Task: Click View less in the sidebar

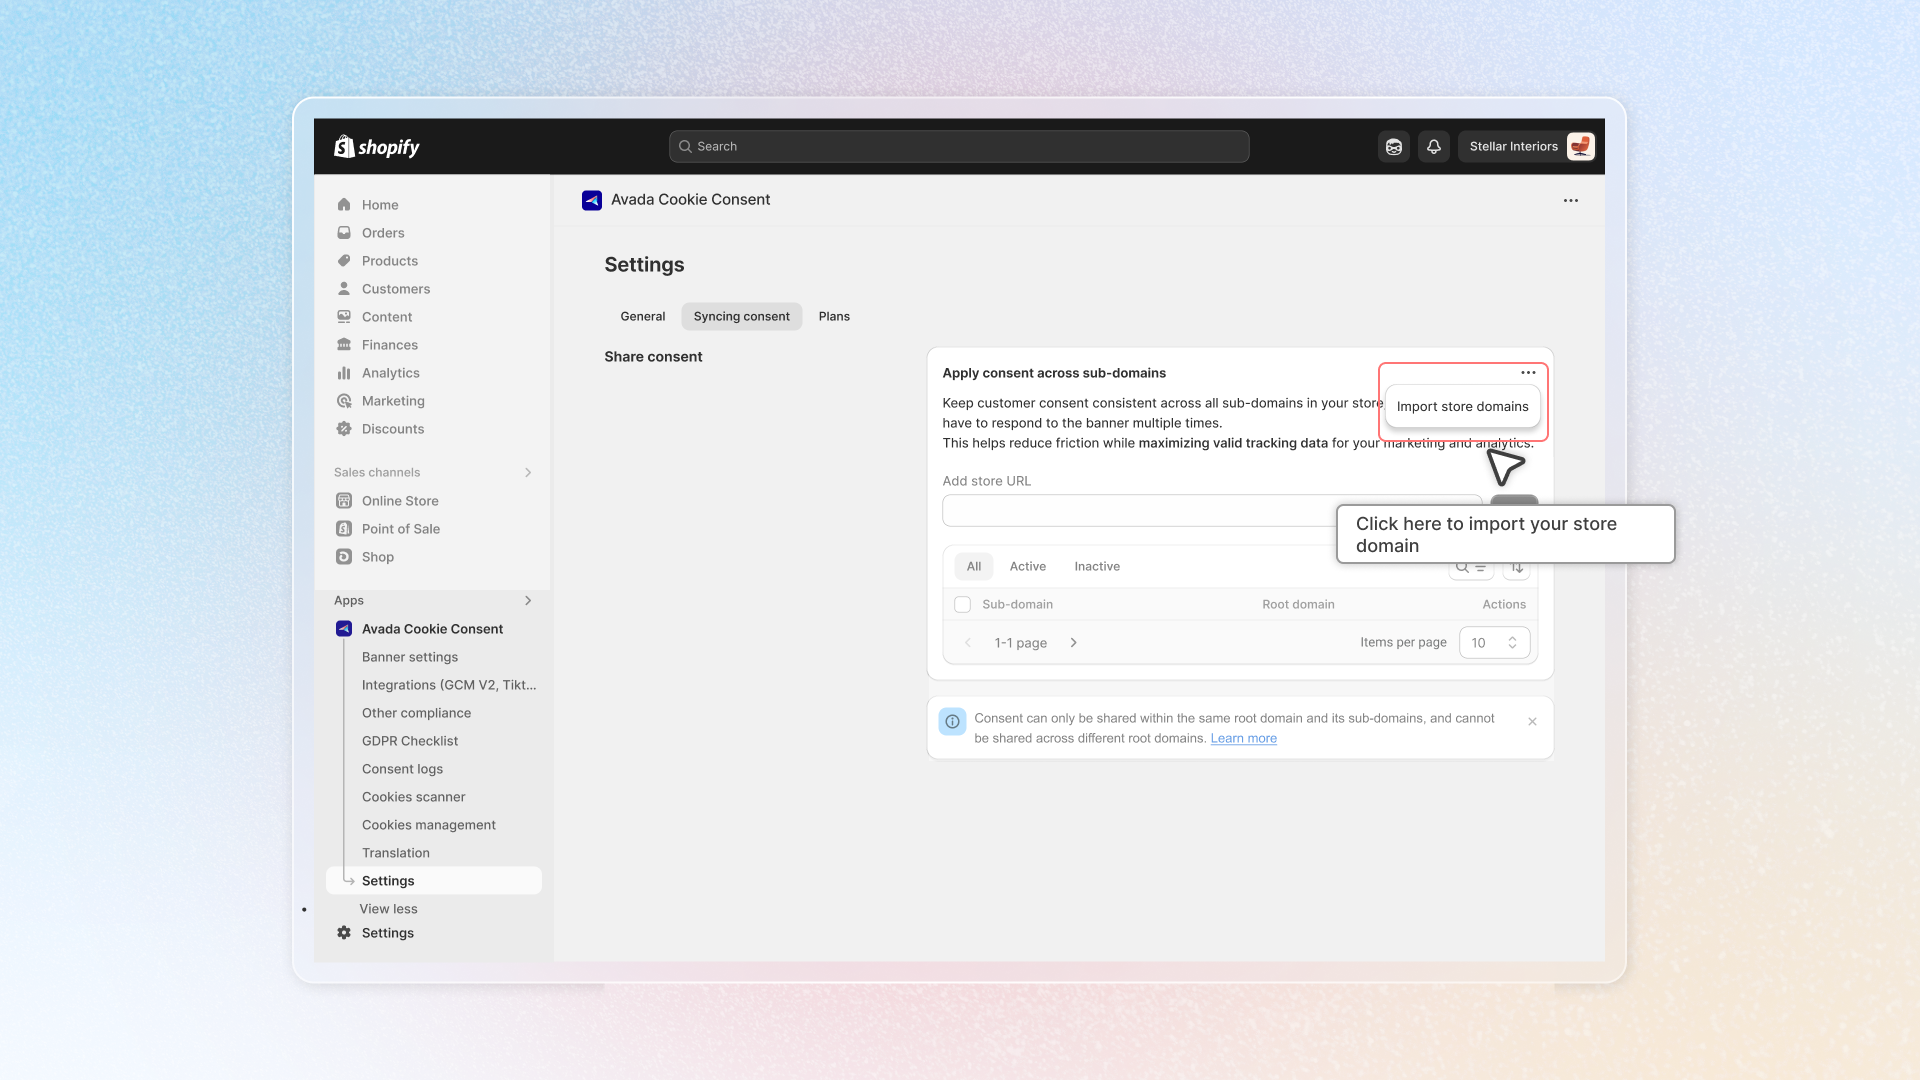Action: pos(389,909)
